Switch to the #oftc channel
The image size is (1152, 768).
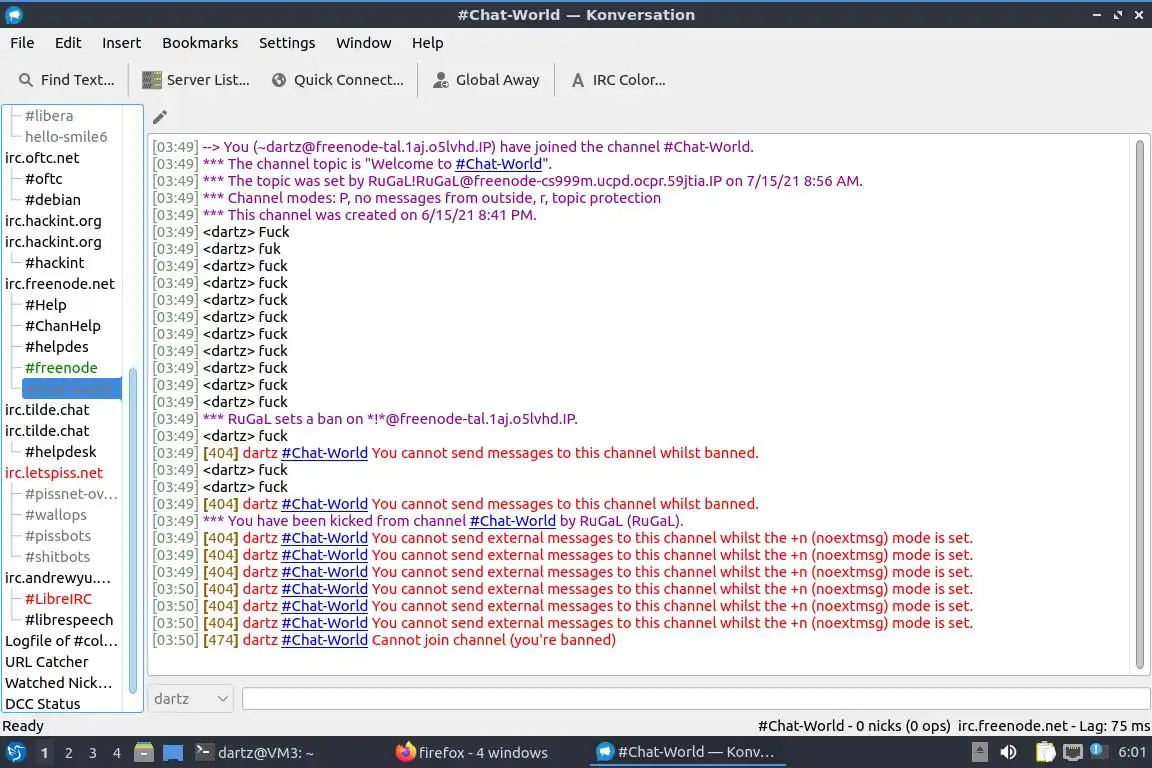pos(43,179)
